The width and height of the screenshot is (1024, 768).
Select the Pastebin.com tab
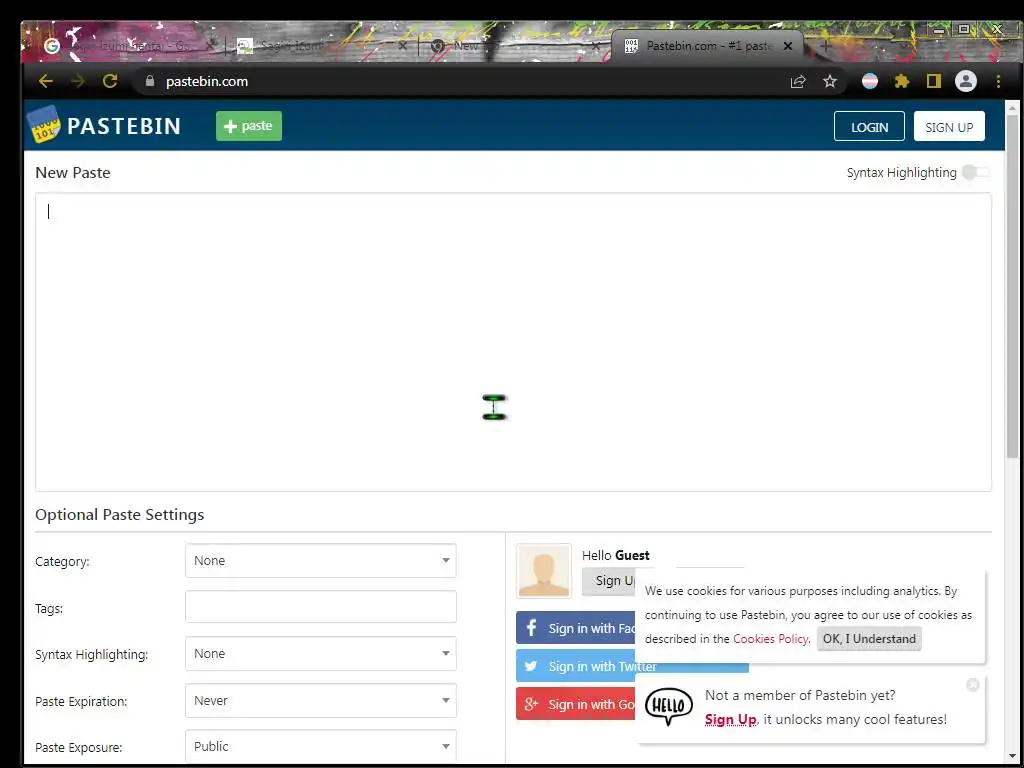click(705, 46)
